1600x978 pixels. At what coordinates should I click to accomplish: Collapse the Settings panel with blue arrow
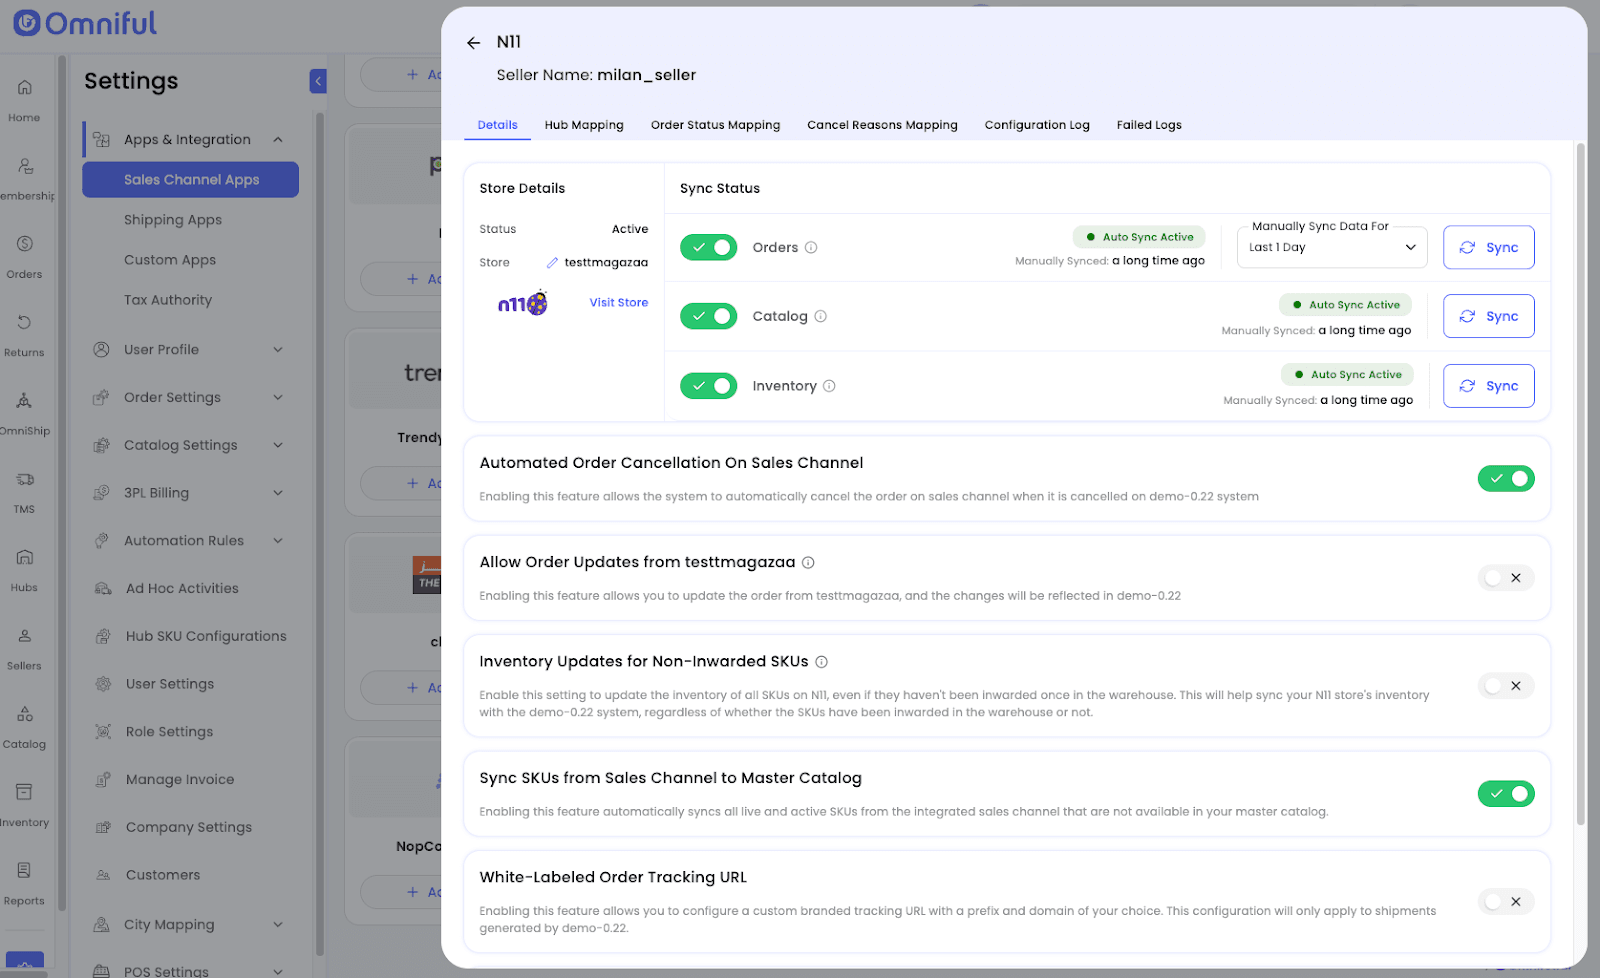pos(318,81)
